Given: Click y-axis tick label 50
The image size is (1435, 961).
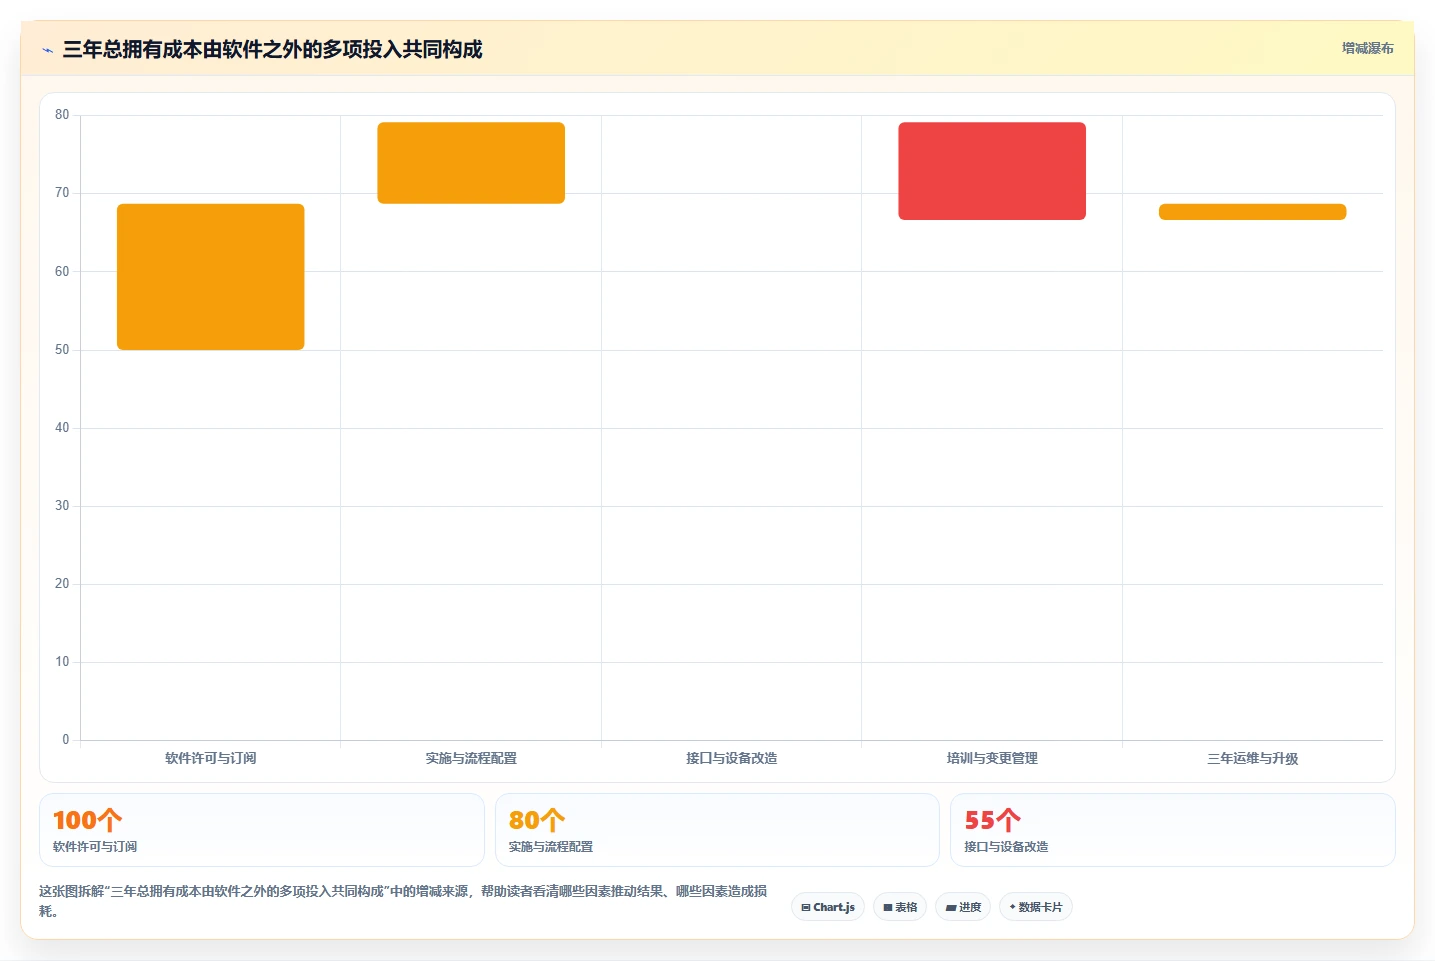Looking at the screenshot, I should [x=62, y=349].
